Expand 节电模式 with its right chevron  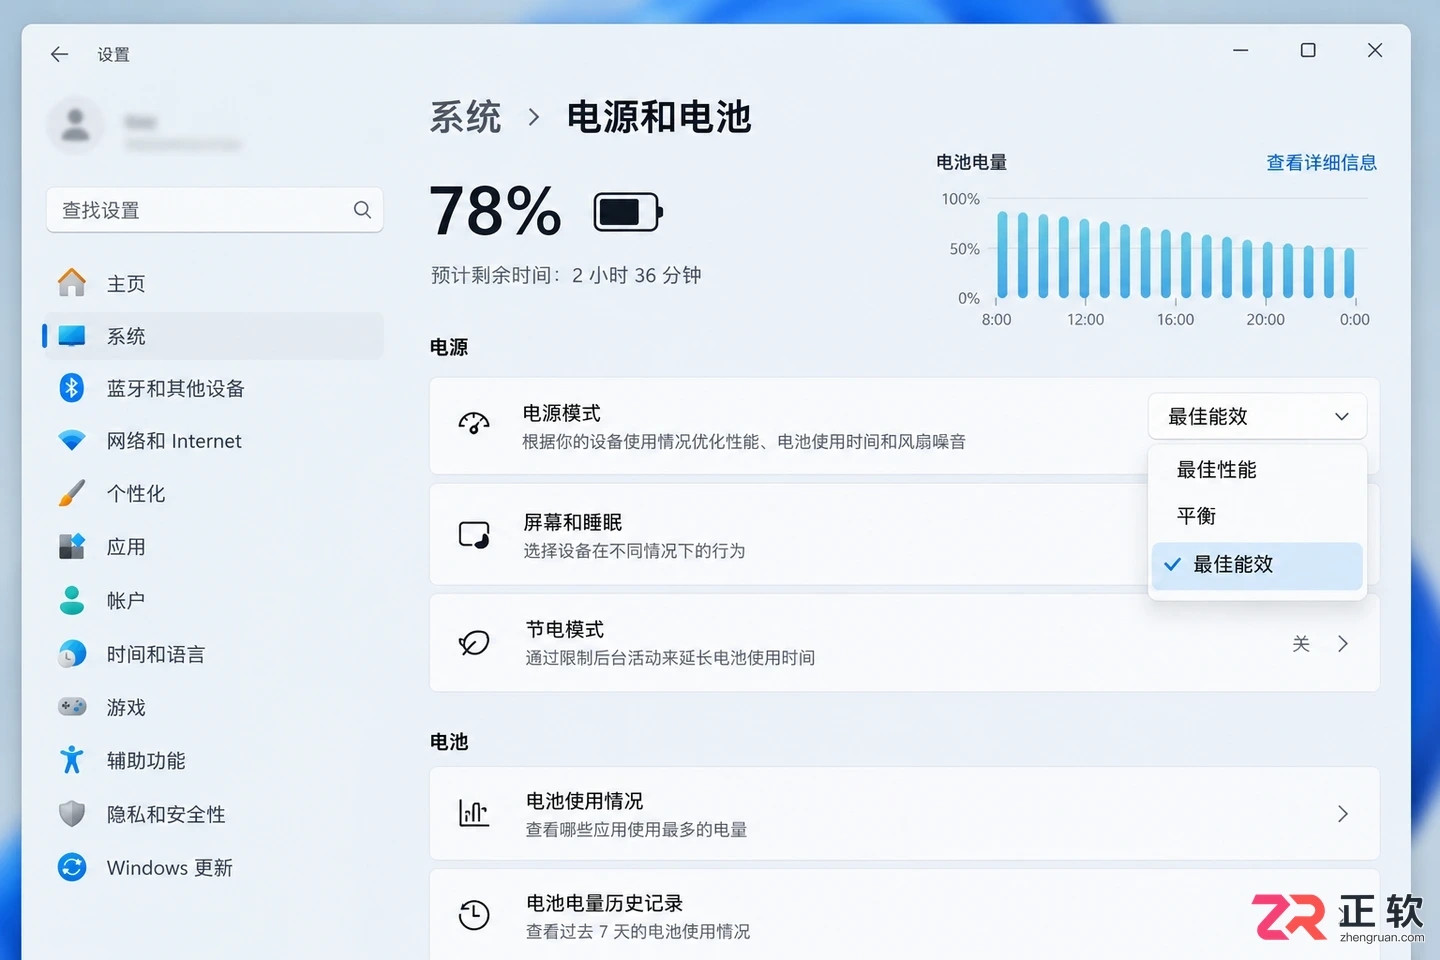(x=1343, y=644)
